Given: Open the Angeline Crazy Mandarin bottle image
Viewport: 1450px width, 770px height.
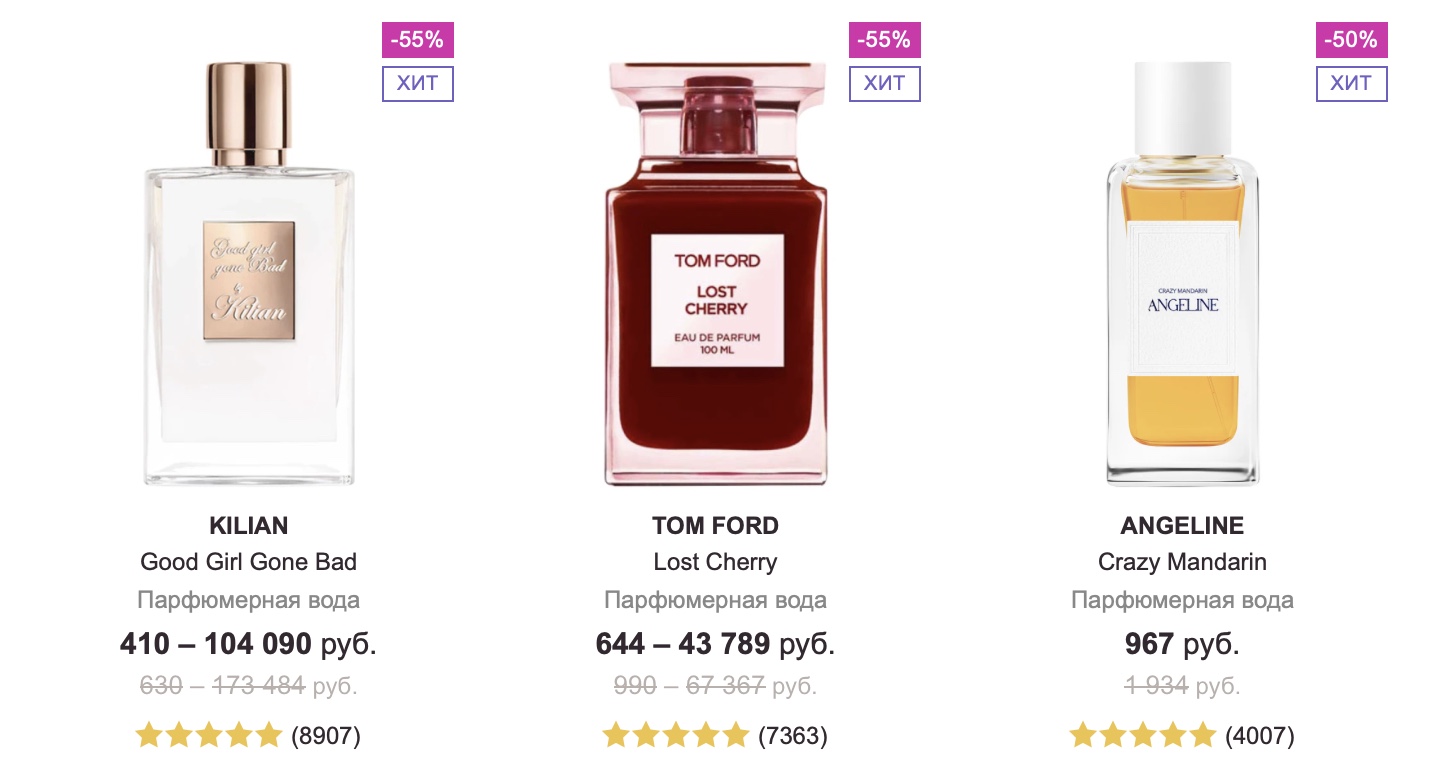Looking at the screenshot, I should click(x=1183, y=274).
